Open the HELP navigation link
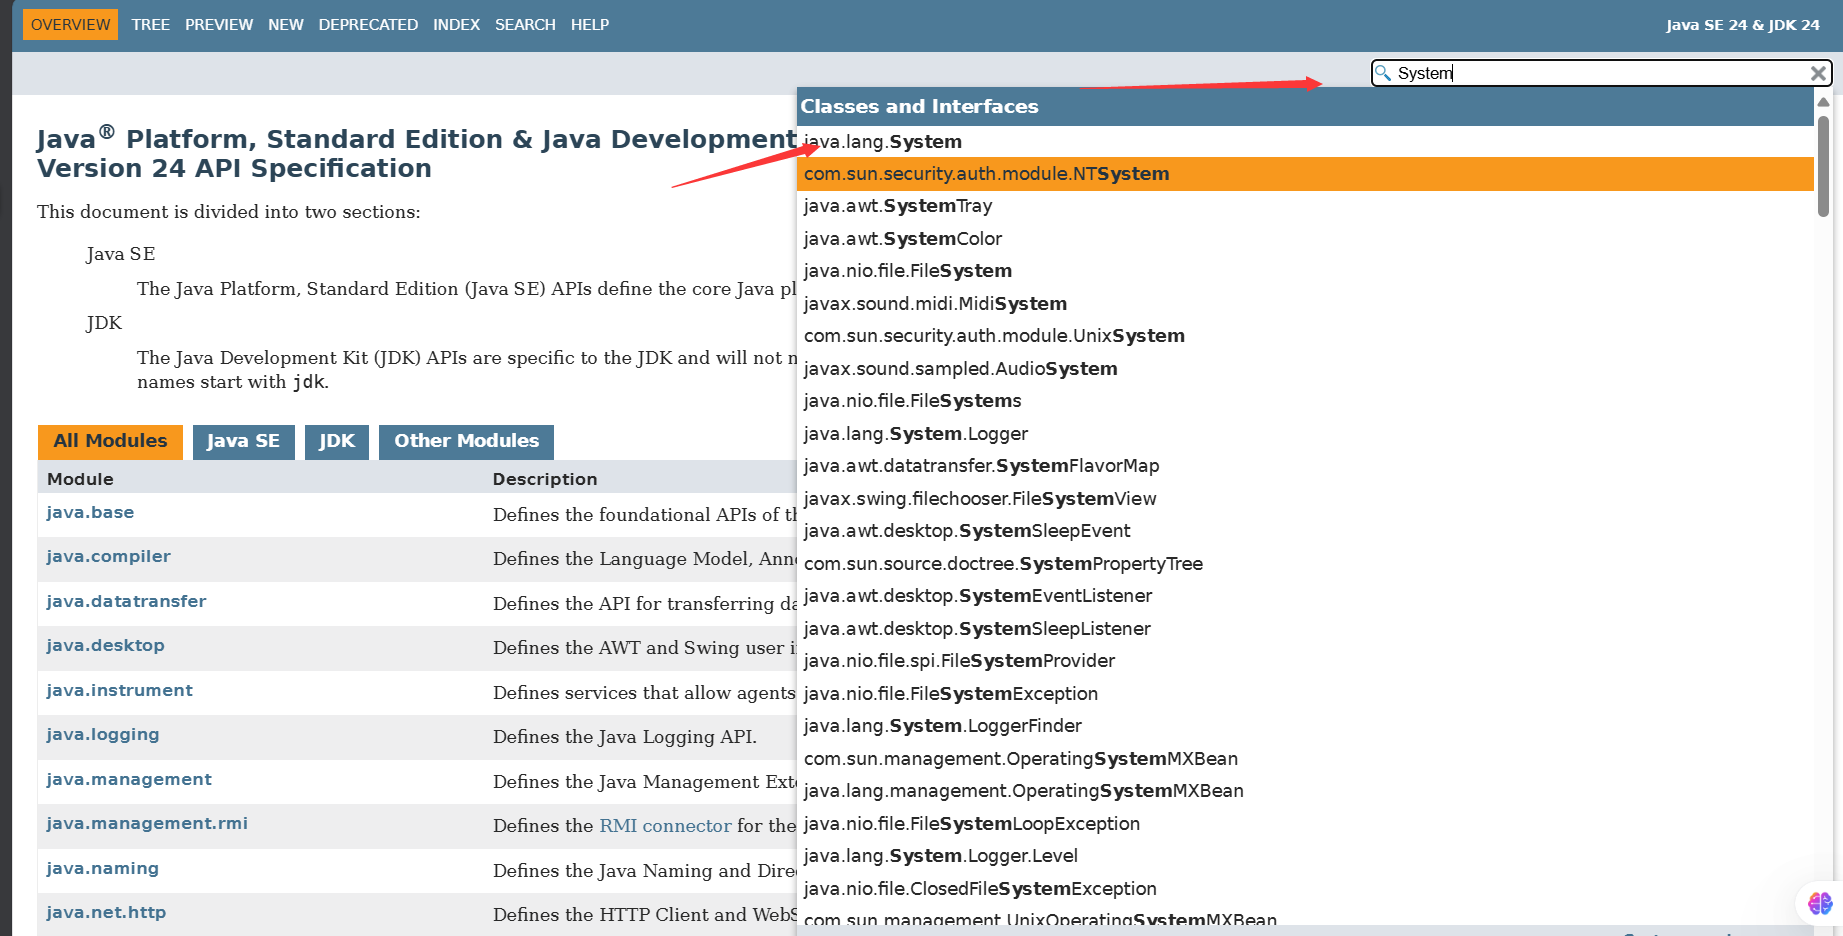Screen dimensions: 1843x936 (x=590, y=25)
